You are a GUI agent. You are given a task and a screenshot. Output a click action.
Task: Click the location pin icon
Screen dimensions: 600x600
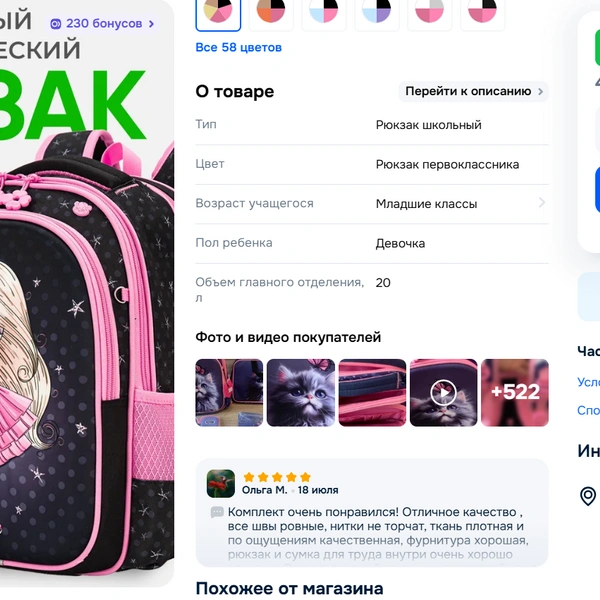pos(588,496)
